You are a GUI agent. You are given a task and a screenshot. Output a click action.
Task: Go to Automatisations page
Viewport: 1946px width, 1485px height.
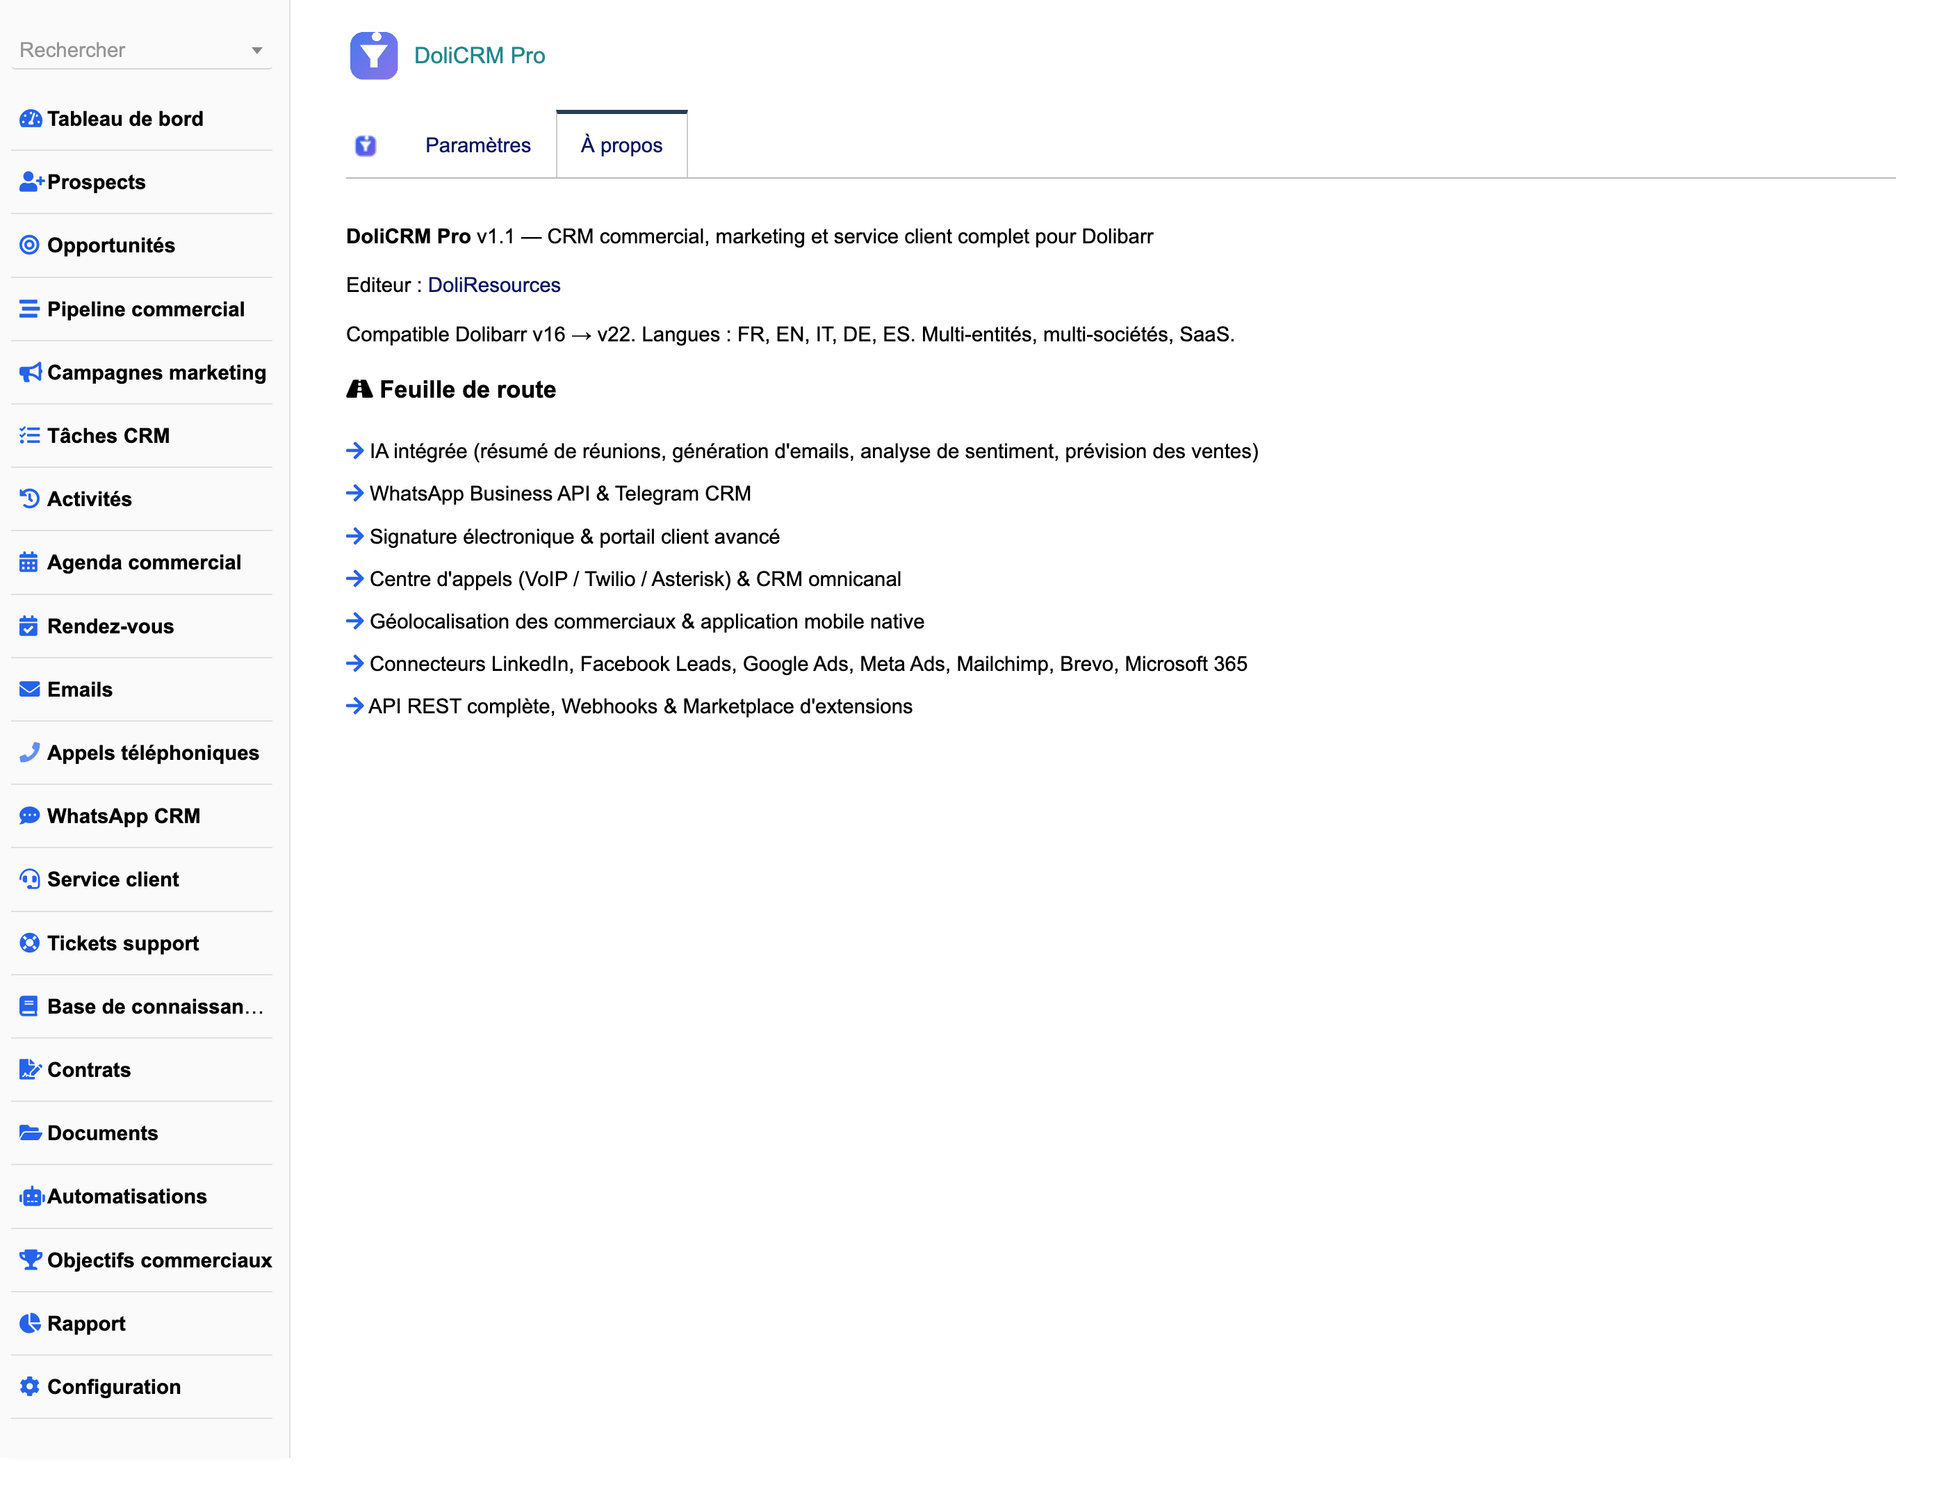(127, 1196)
